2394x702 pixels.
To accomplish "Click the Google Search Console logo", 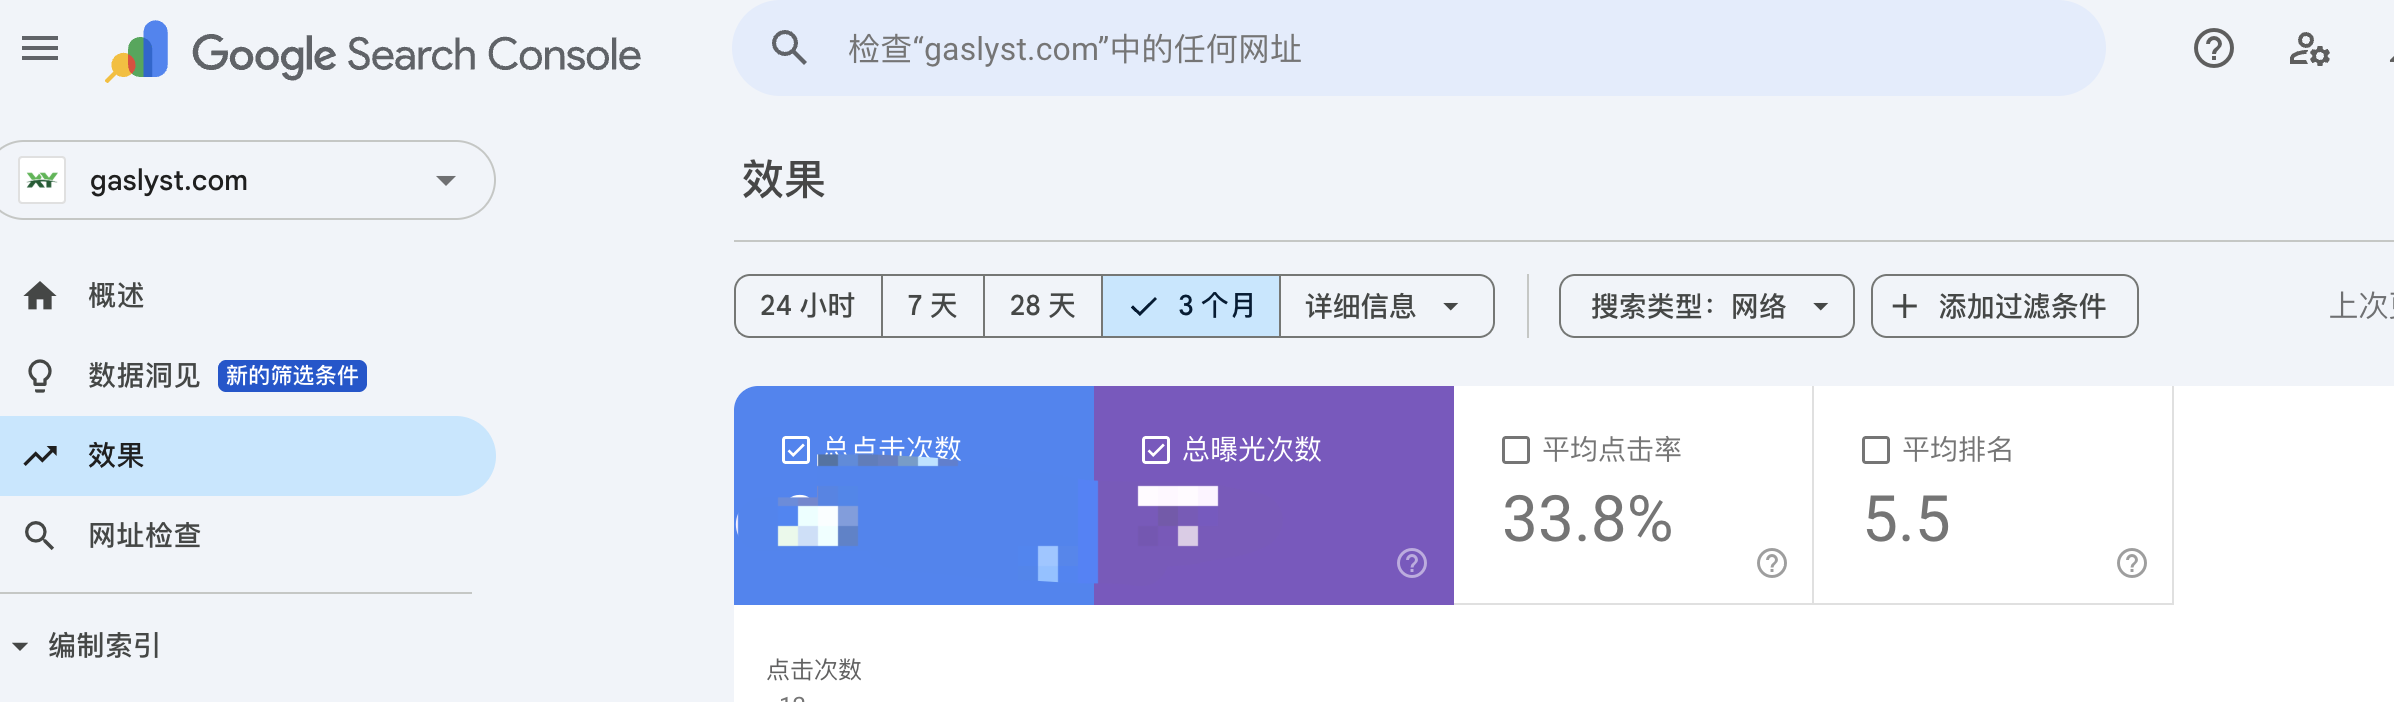I will (374, 52).
